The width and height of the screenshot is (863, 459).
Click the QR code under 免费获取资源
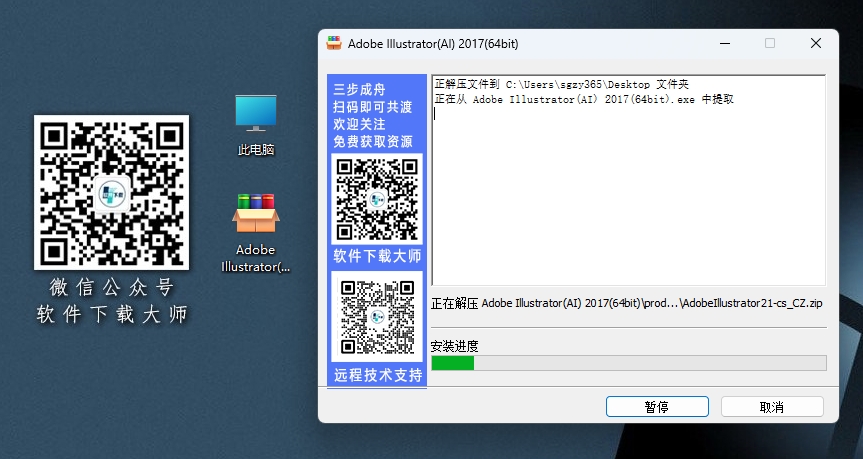(377, 199)
